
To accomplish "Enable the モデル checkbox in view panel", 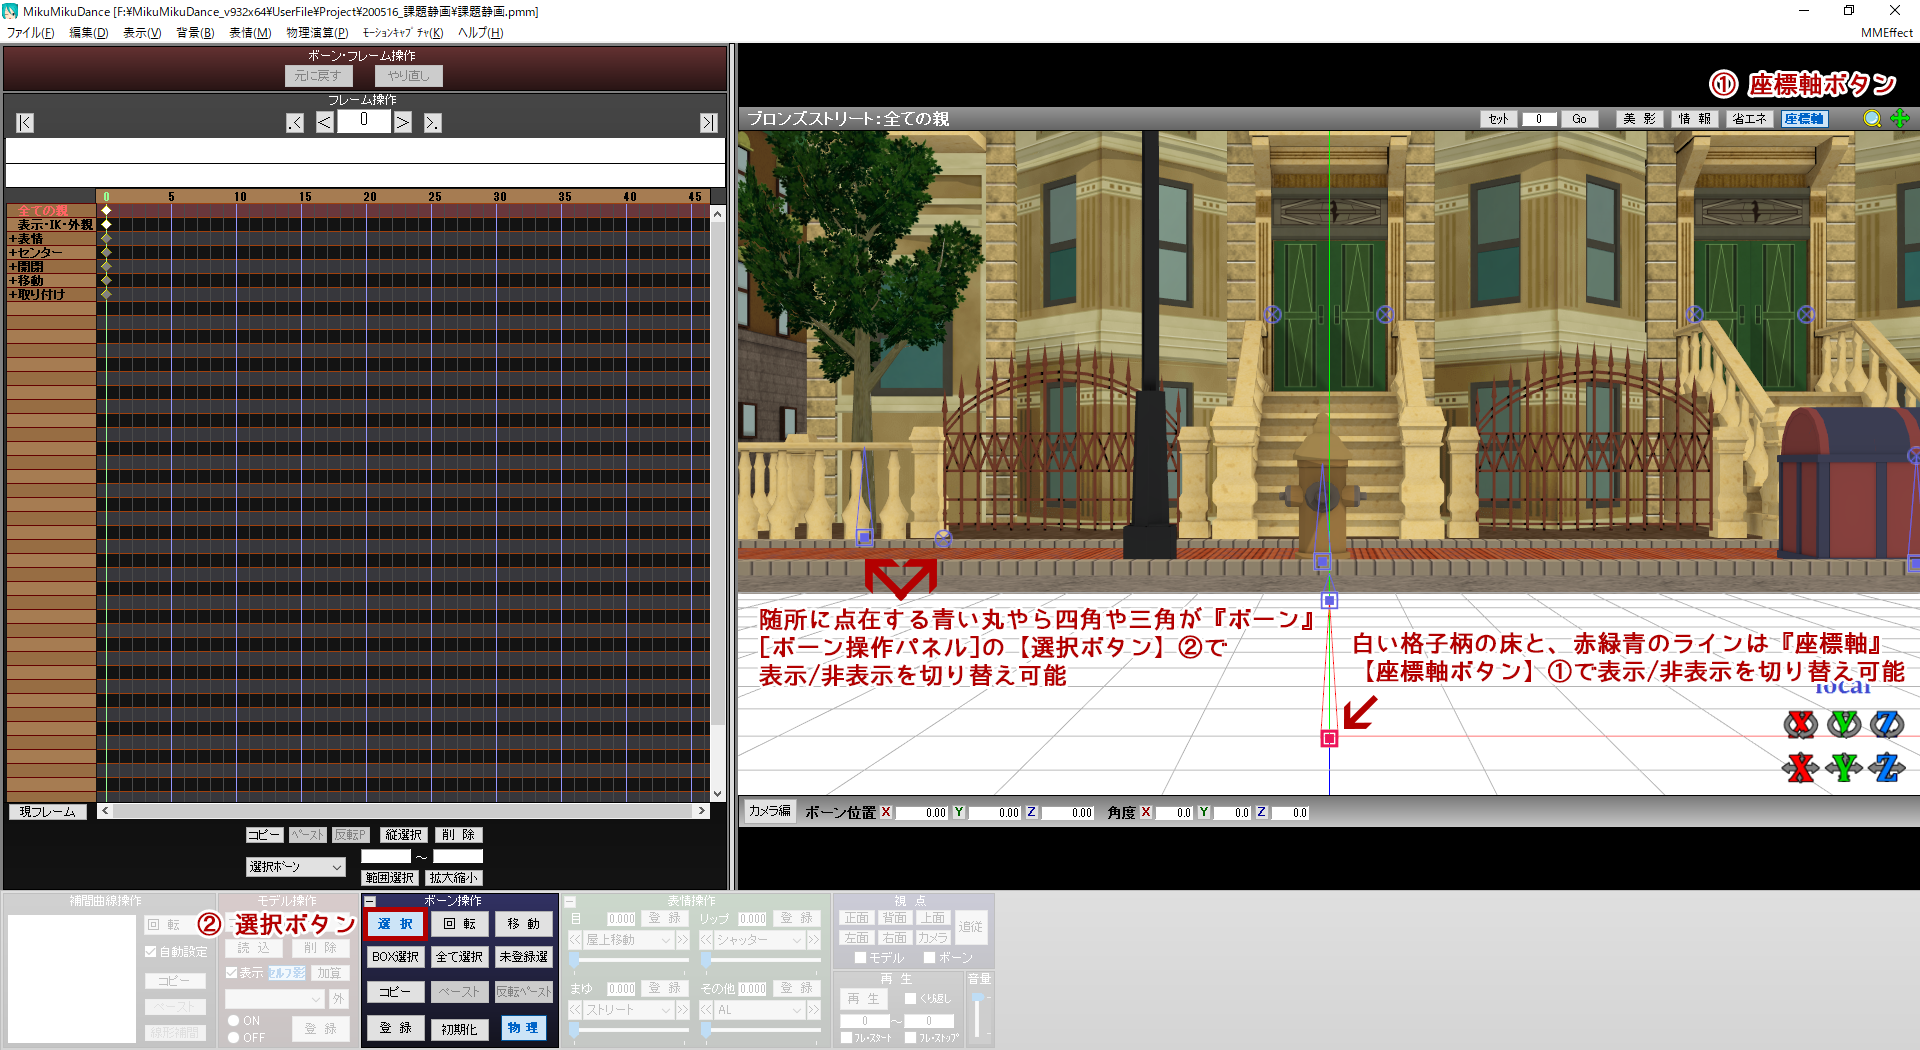I will click(x=860, y=958).
